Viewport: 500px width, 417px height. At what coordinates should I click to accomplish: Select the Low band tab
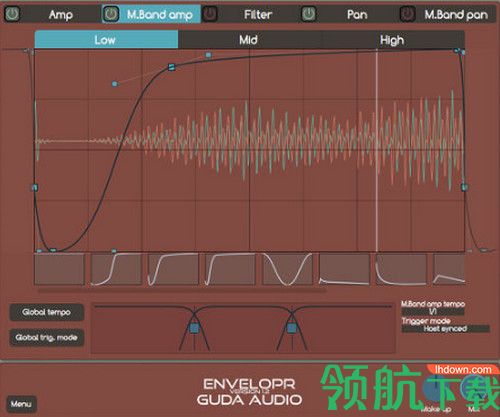[x=106, y=40]
